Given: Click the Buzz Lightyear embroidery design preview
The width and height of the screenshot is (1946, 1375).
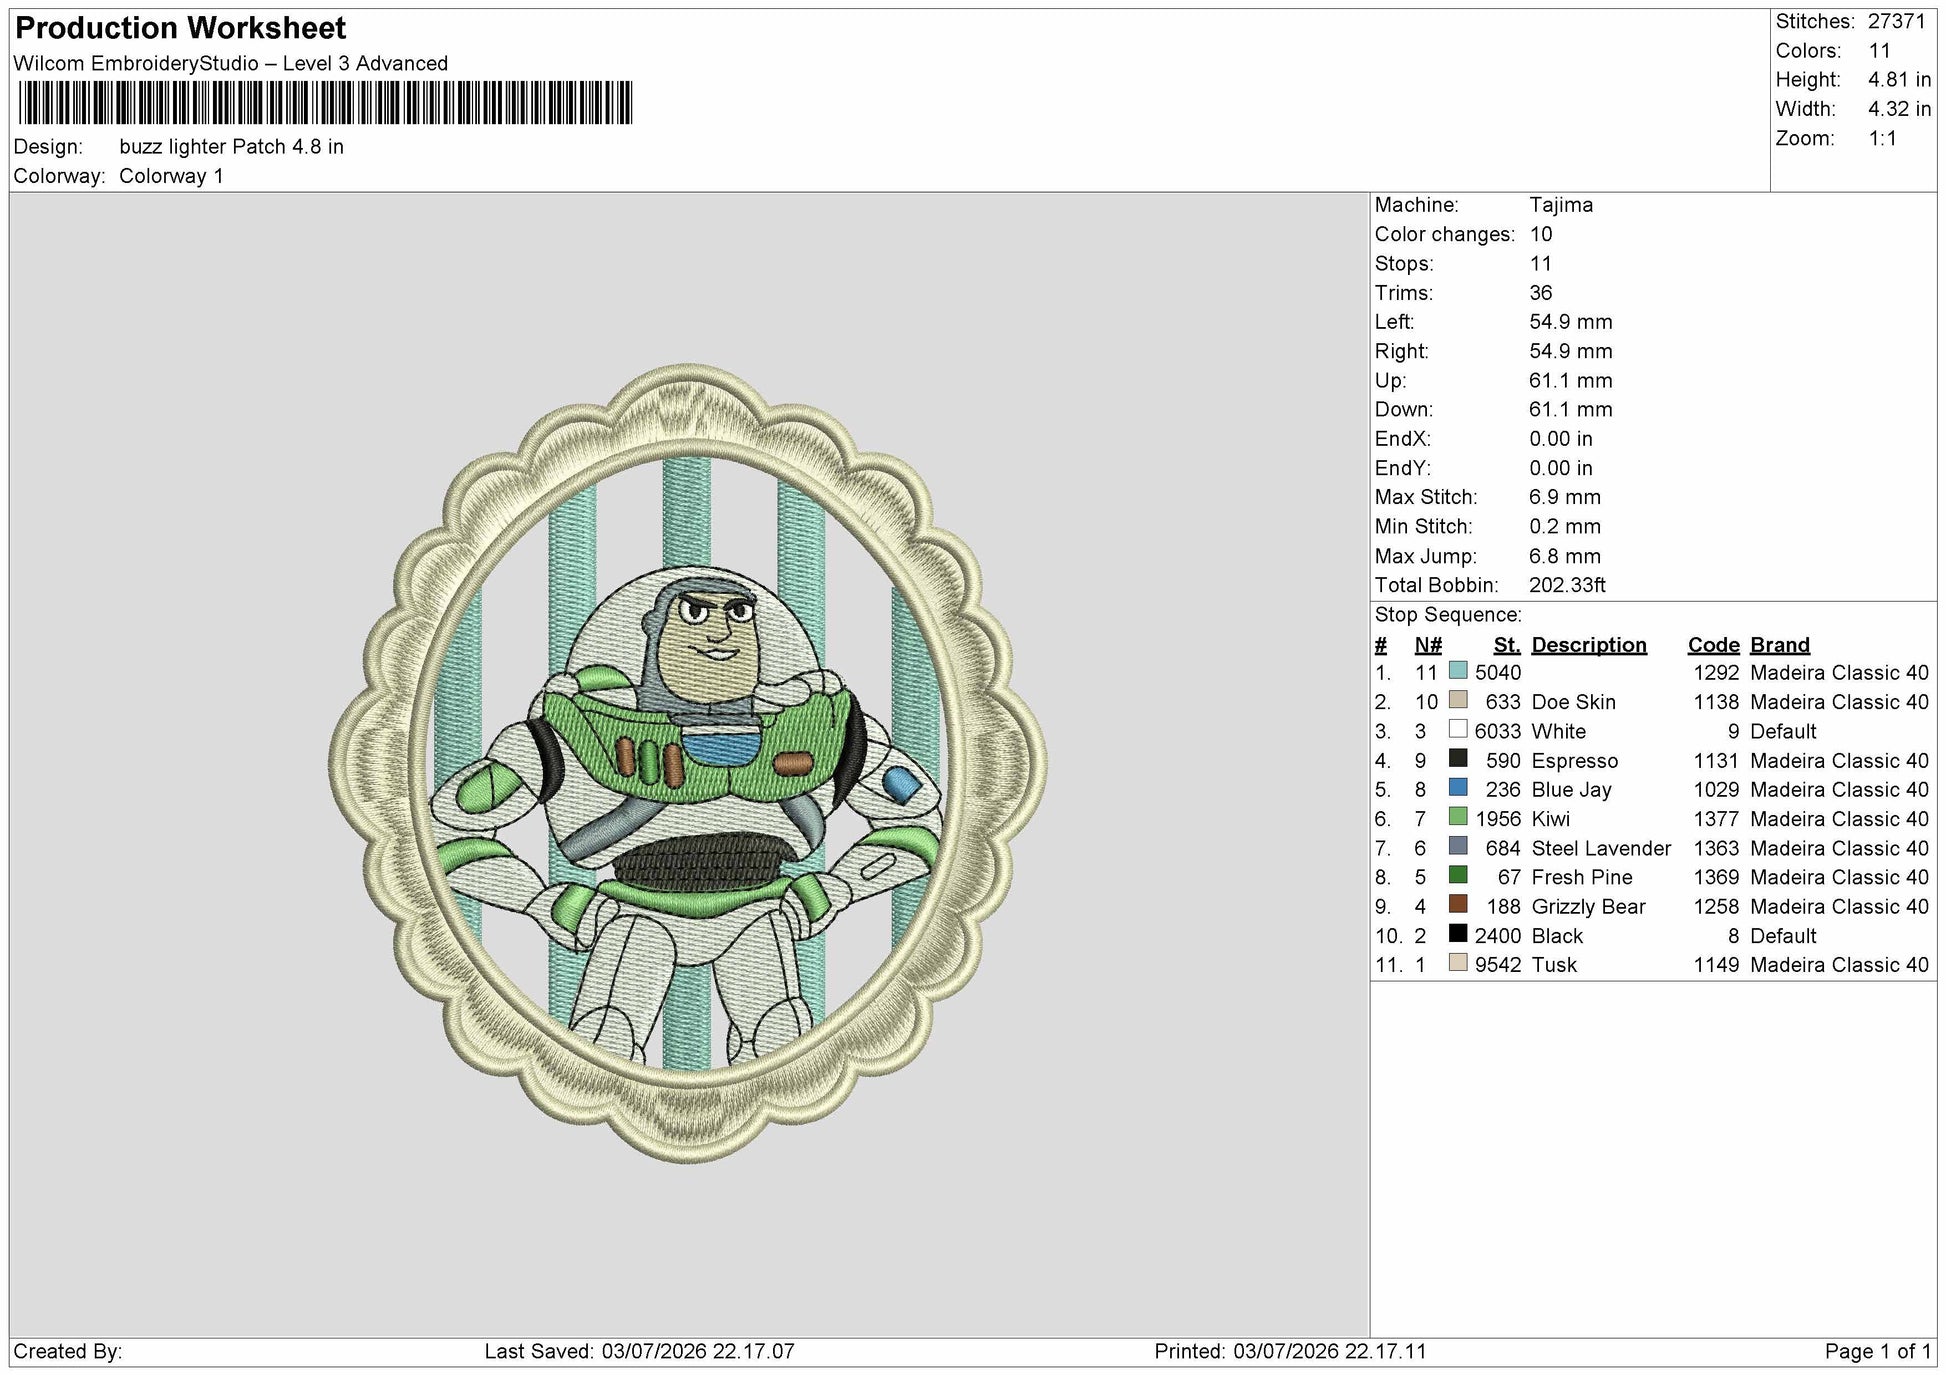Looking at the screenshot, I should pos(688,763).
